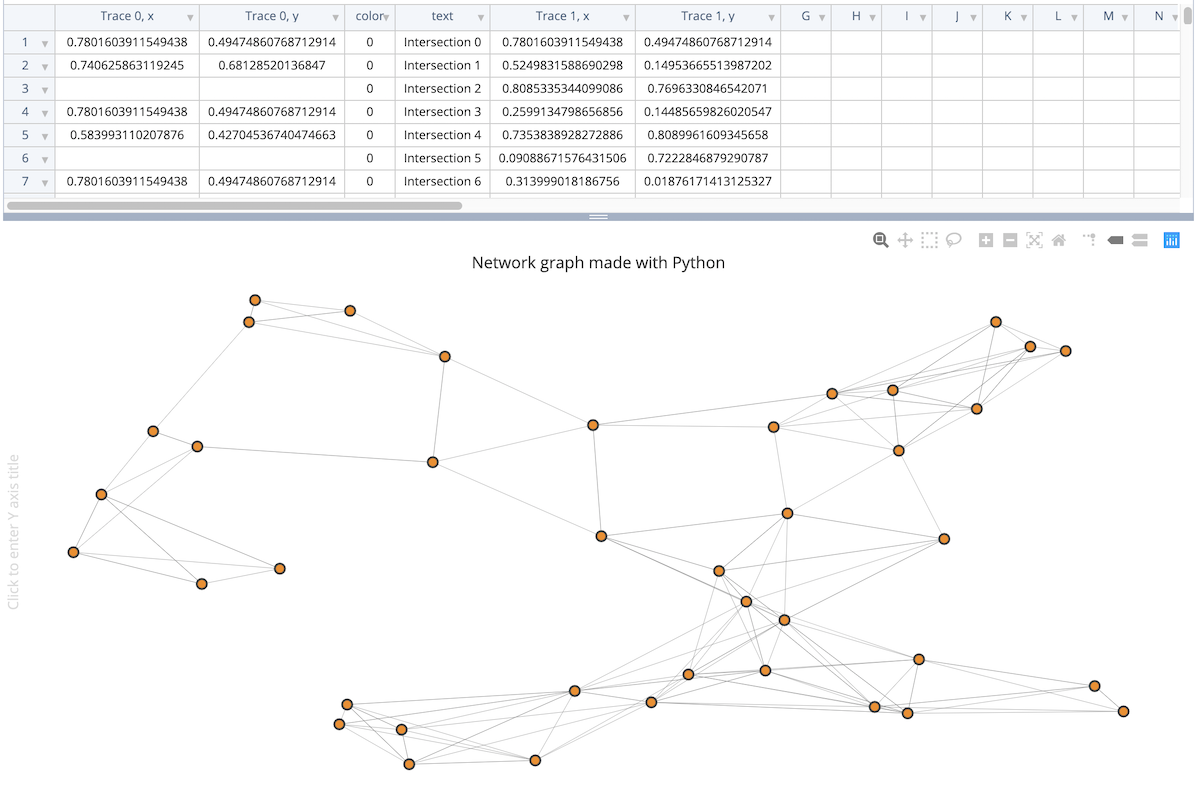Click the horizontal scrollbar under the table
The width and height of the screenshot is (1200, 795).
[234, 206]
